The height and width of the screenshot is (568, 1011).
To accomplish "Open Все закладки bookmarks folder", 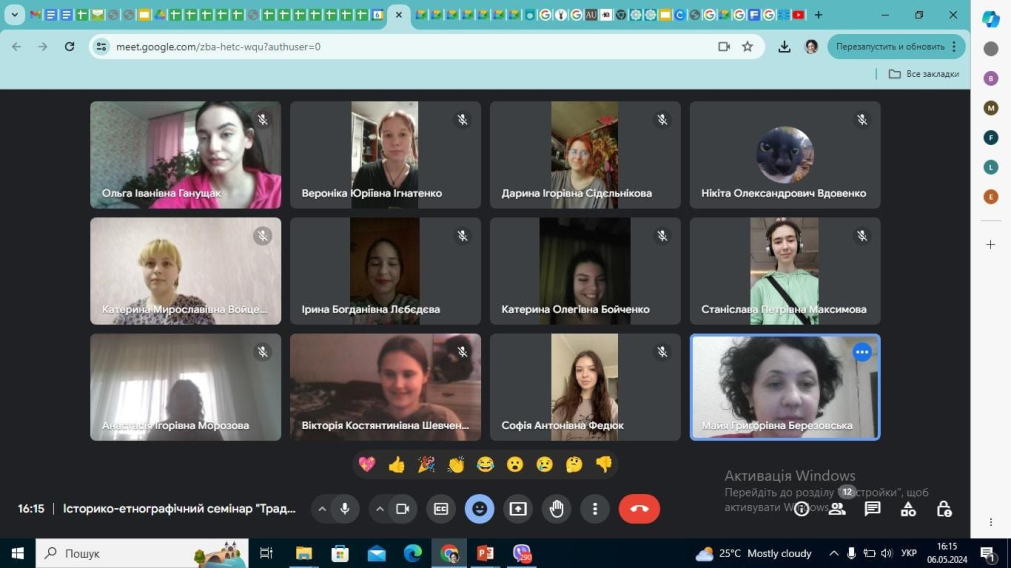I will (x=923, y=74).
